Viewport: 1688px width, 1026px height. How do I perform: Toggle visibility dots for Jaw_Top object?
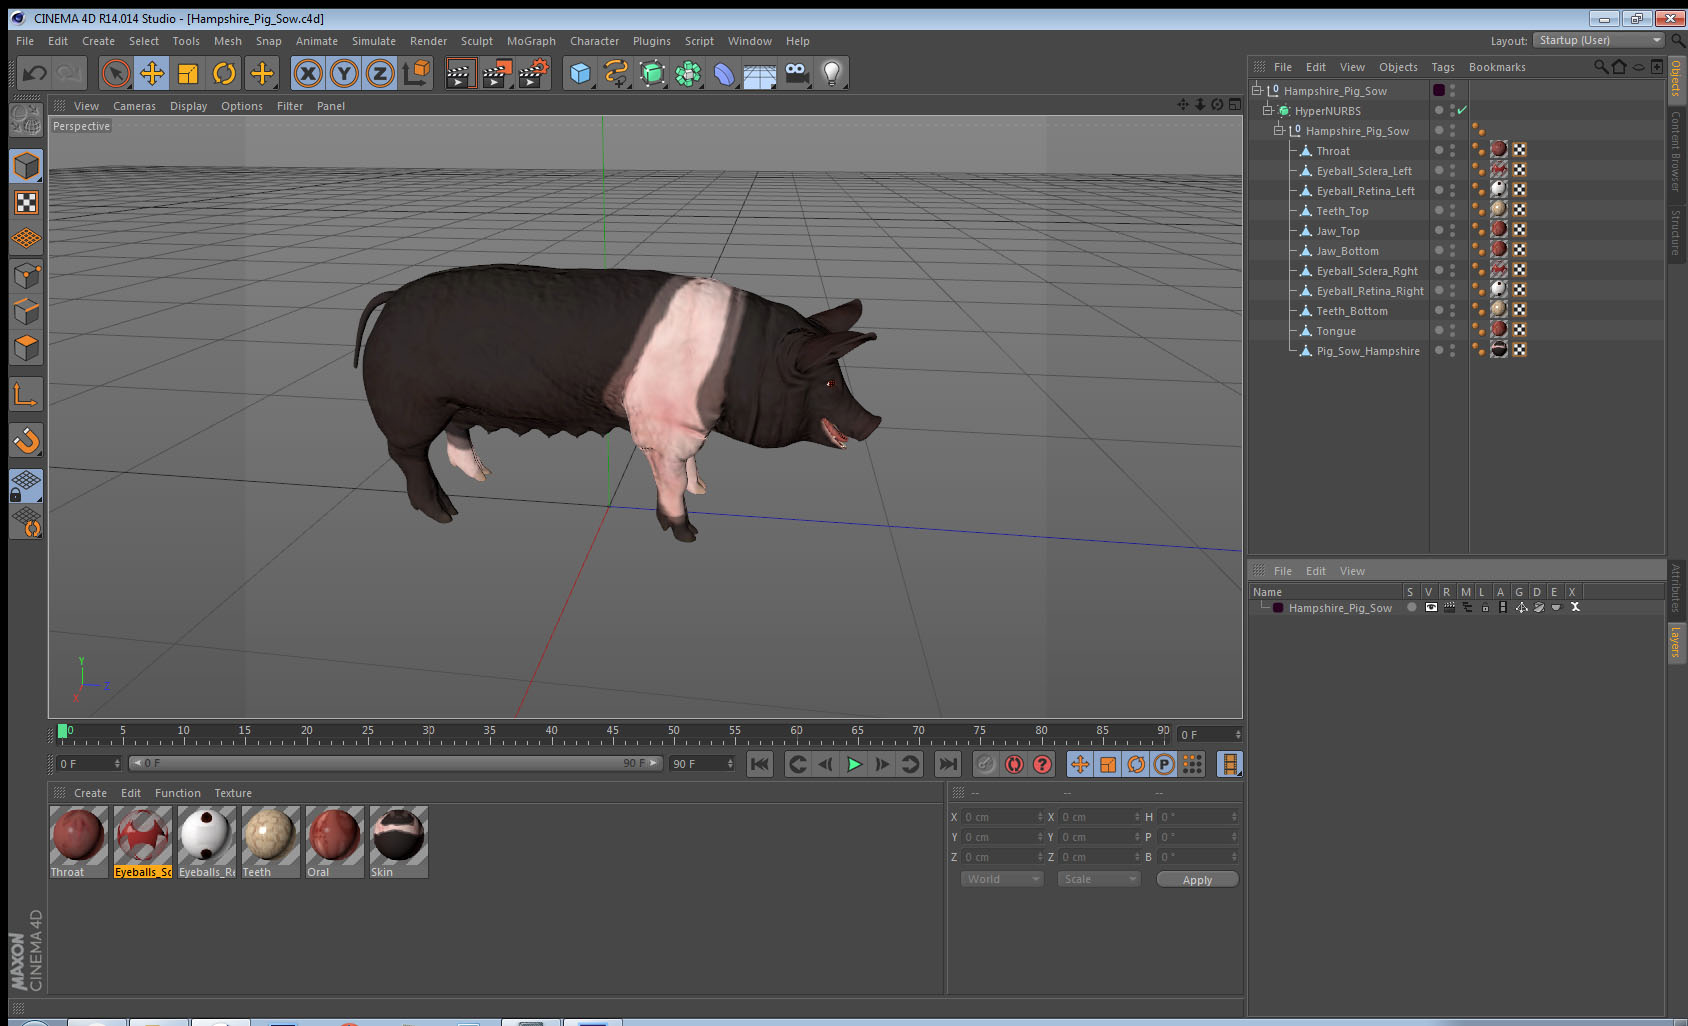click(1452, 230)
